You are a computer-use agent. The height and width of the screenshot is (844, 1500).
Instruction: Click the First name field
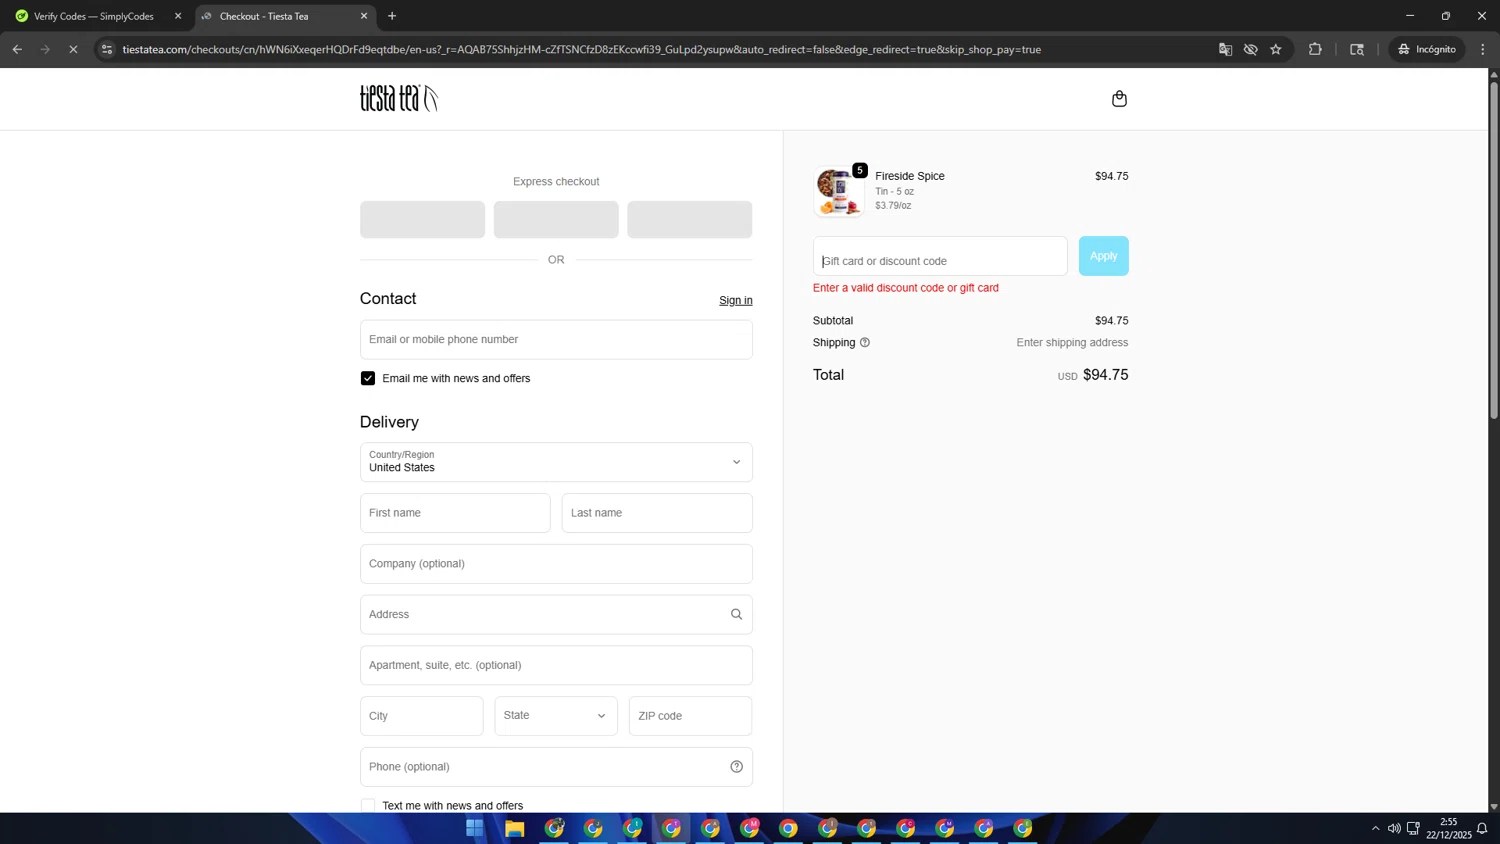455,513
